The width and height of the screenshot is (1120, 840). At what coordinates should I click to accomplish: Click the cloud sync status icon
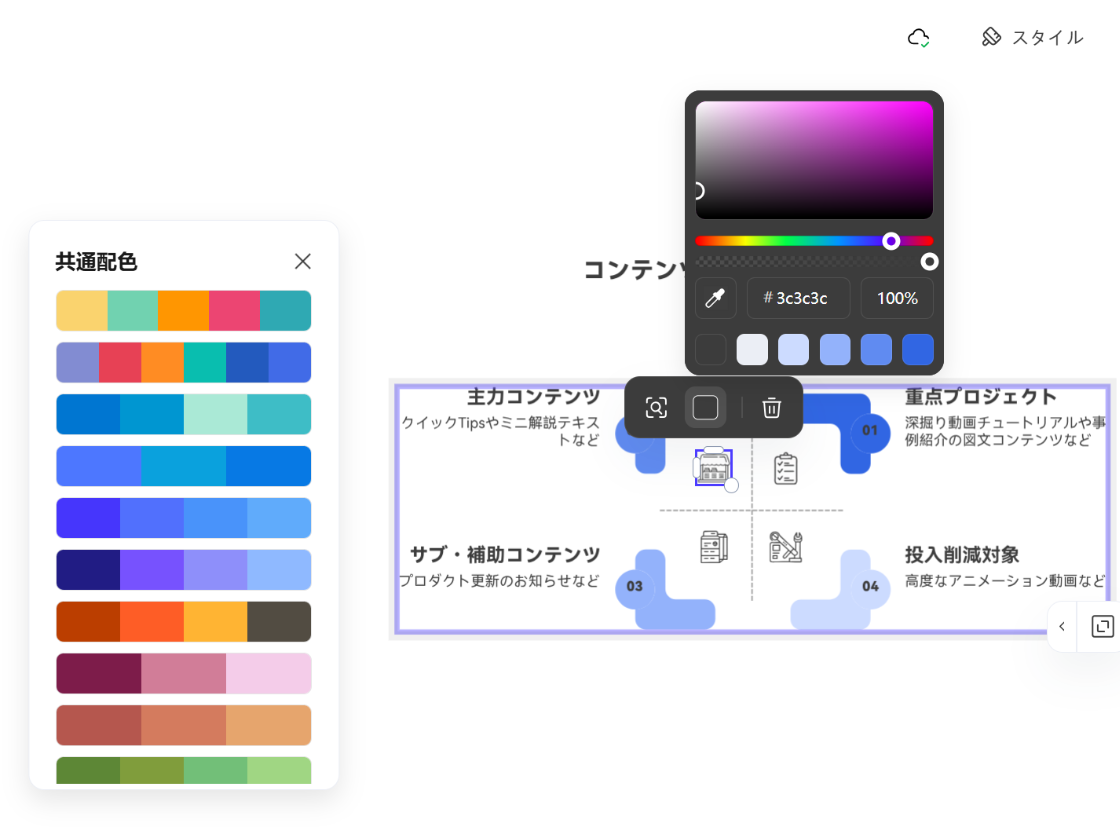coord(918,38)
